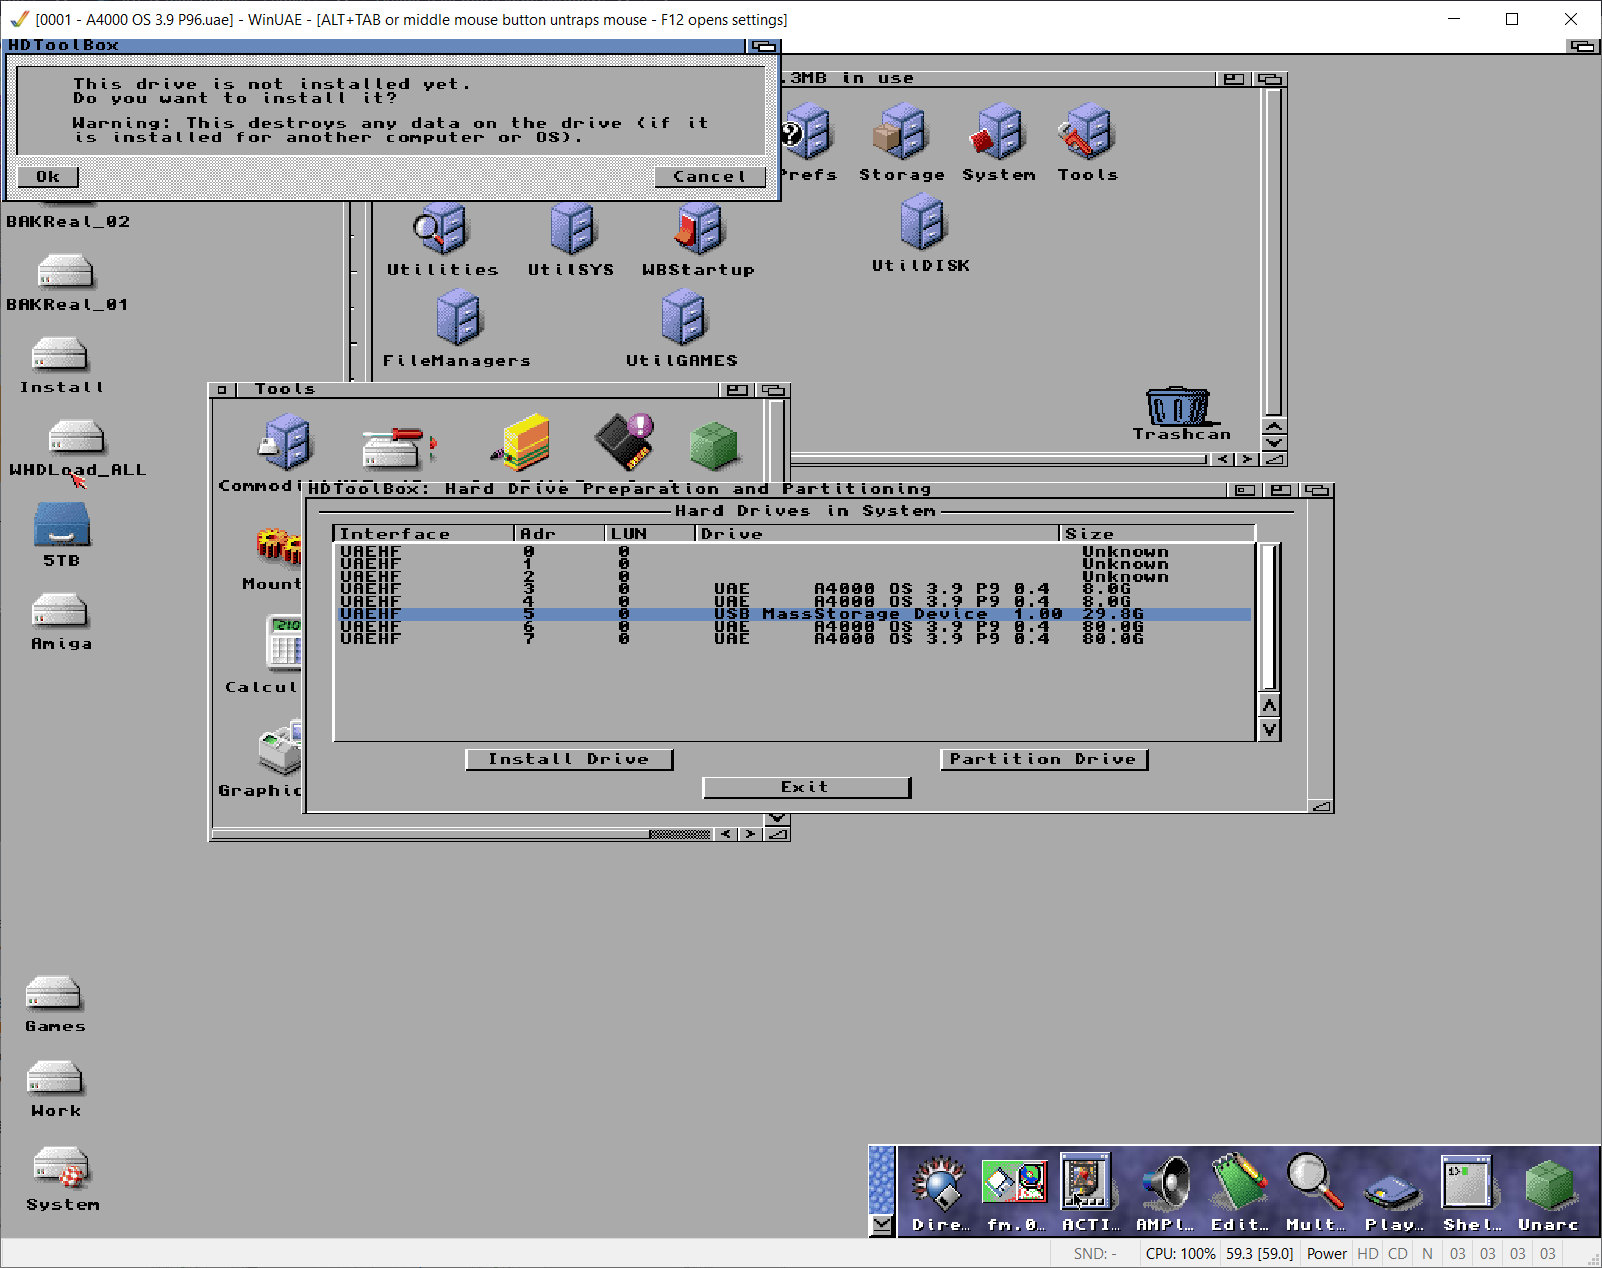Click Tools window scroll left arrow
Image resolution: width=1602 pixels, height=1268 pixels.
725,834
